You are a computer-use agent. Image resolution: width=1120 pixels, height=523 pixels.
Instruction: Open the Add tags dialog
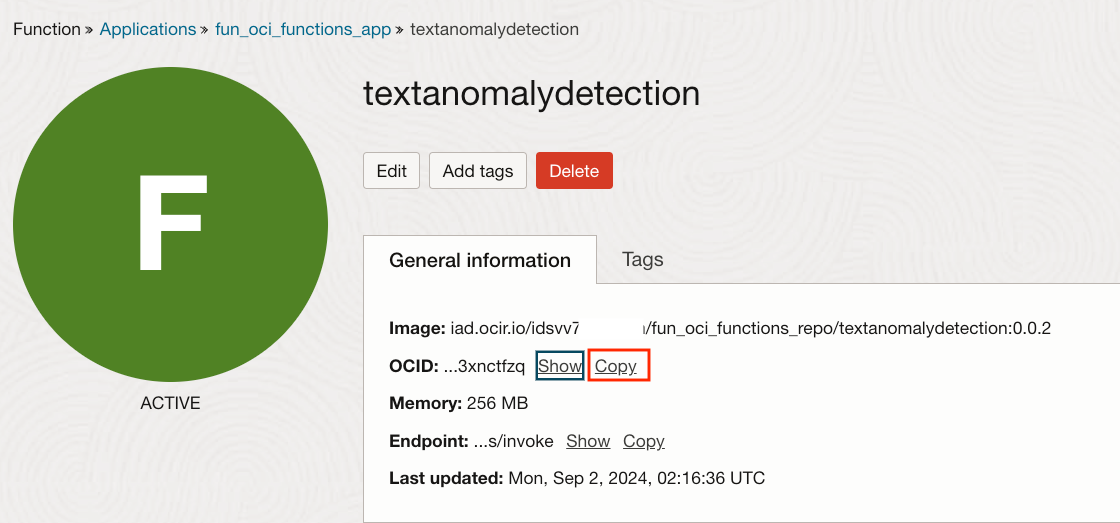pos(477,171)
